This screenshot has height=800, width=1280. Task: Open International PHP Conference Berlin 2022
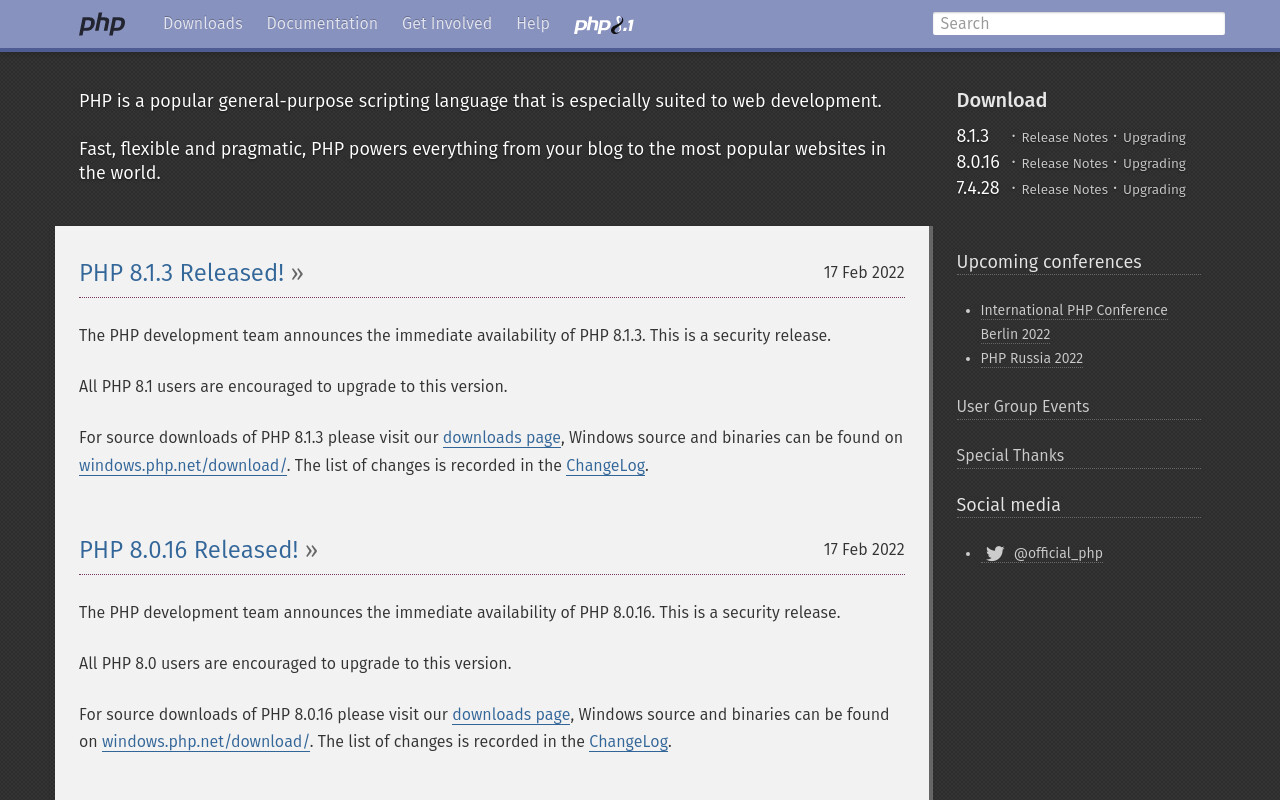(1074, 323)
